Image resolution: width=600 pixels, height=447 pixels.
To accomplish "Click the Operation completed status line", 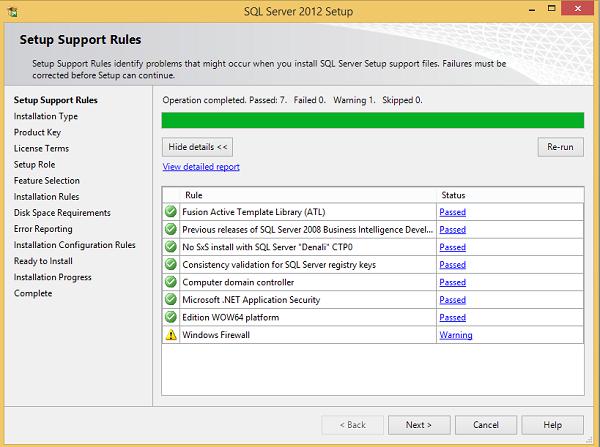I will pos(292,100).
